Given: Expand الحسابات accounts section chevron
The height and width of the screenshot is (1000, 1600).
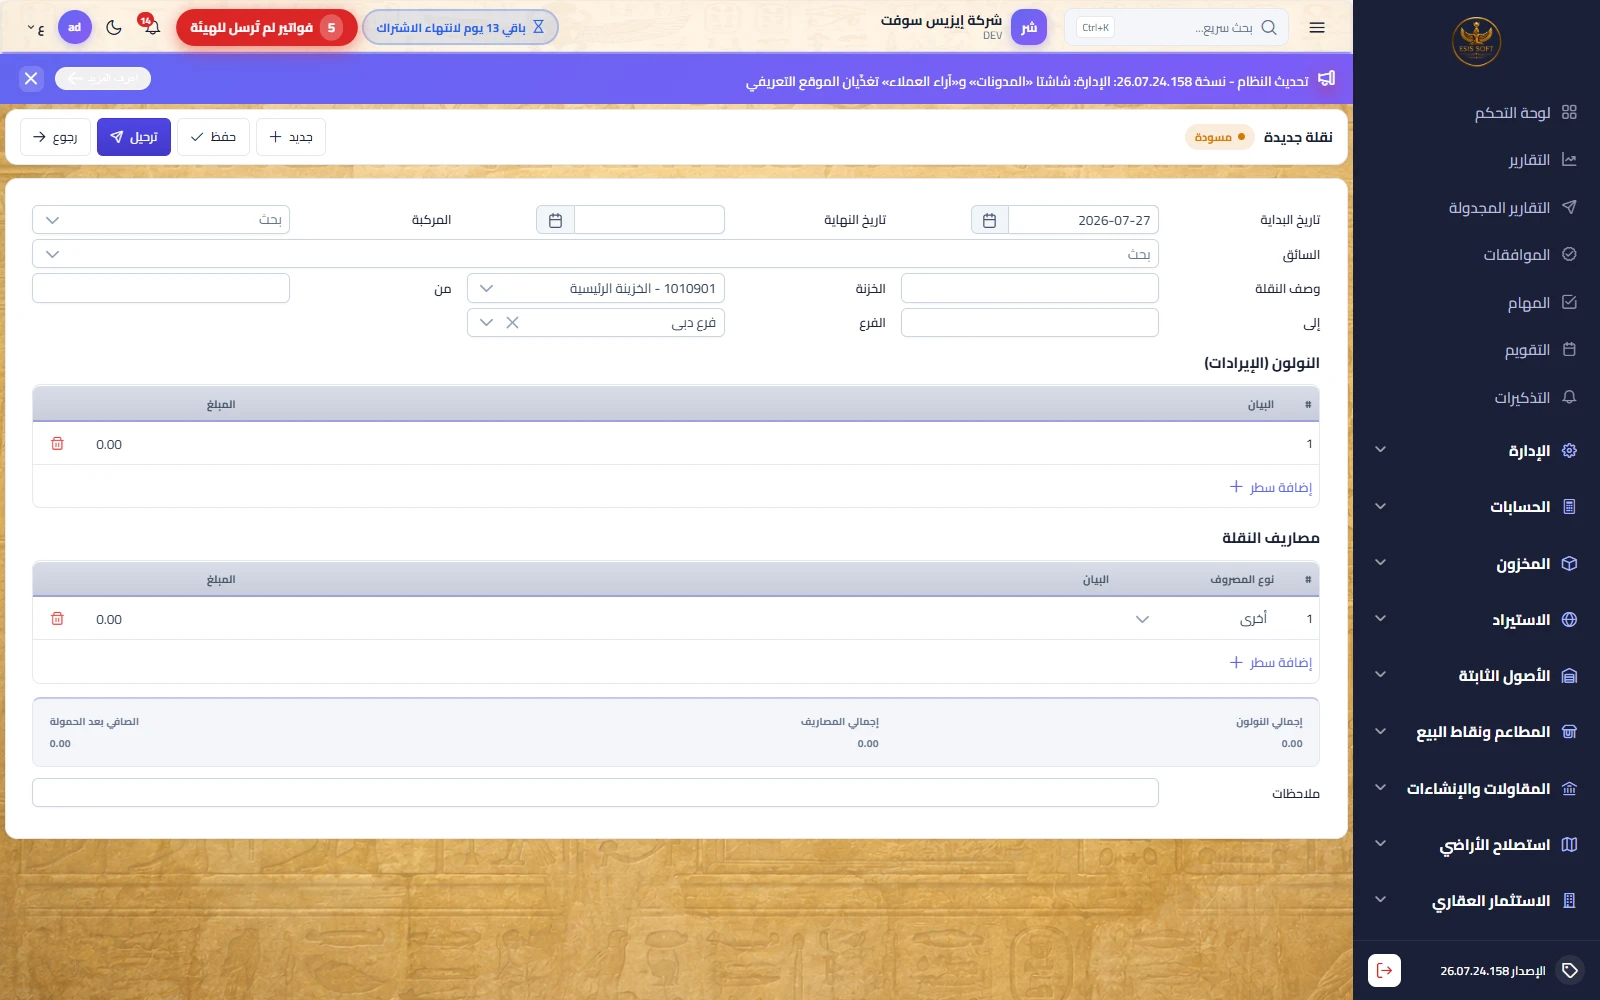Looking at the screenshot, I should 1380,506.
